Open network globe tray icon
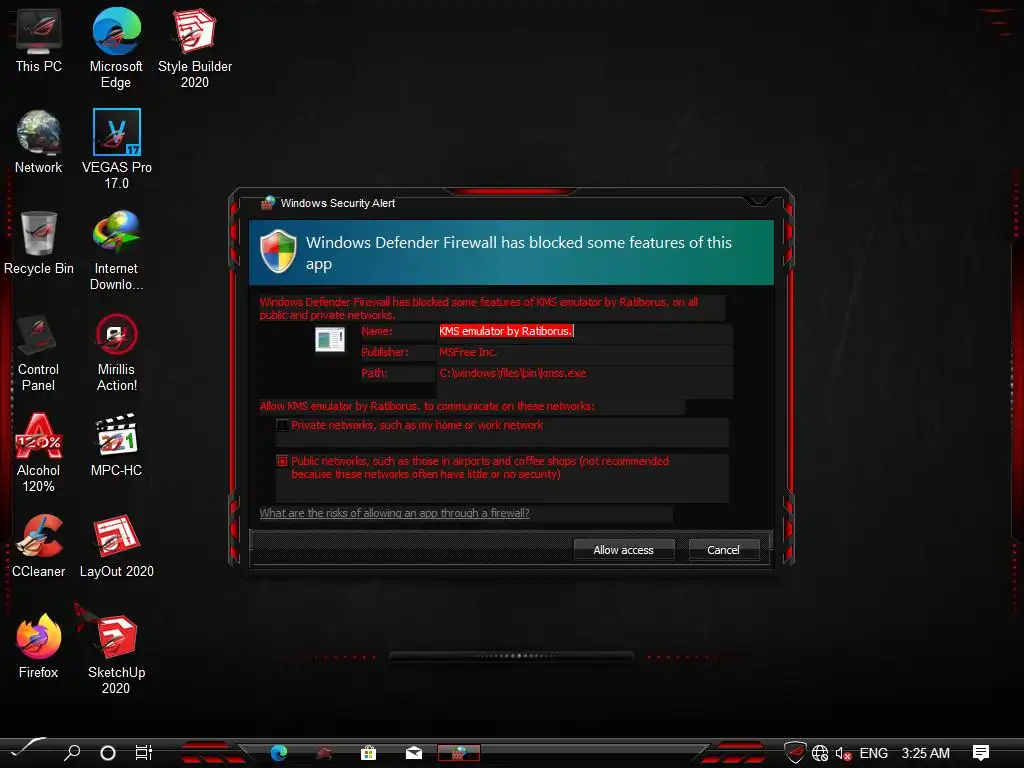This screenshot has width=1024, height=768. 820,753
